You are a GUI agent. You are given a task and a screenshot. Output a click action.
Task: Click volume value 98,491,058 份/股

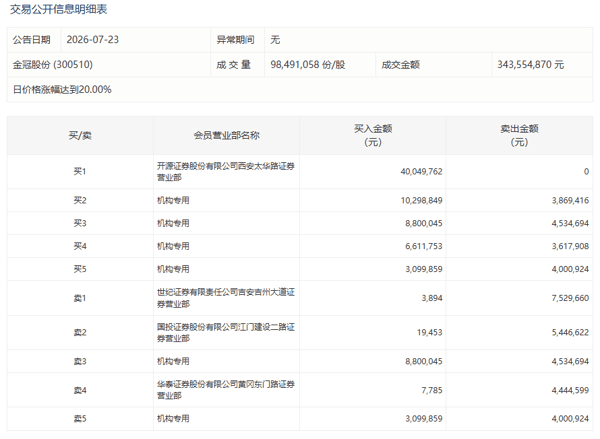coord(308,65)
